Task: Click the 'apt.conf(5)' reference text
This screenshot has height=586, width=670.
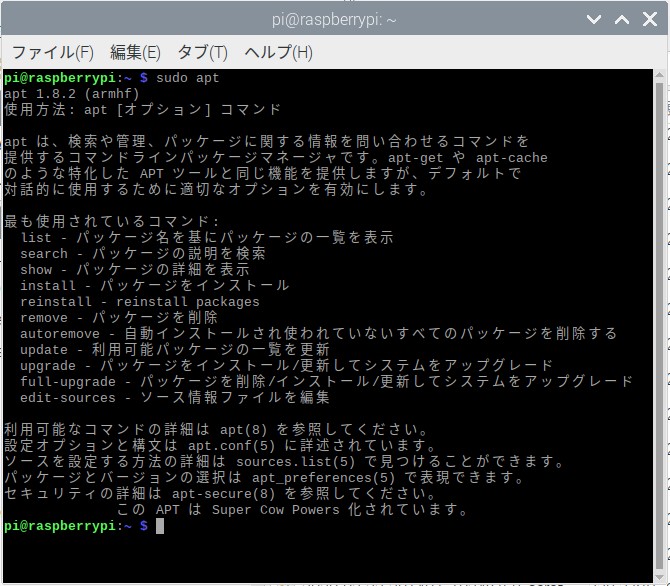Action: pyautogui.click(x=232, y=446)
